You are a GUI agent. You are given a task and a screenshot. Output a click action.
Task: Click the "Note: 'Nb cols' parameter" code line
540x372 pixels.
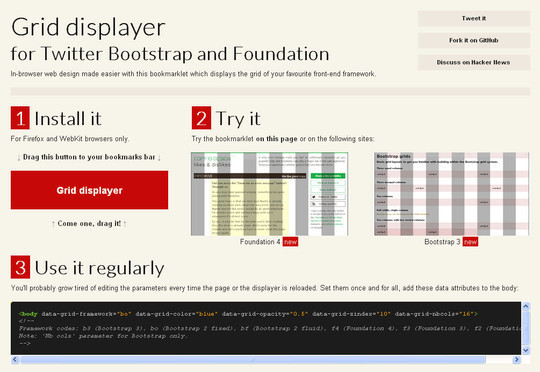(103, 335)
